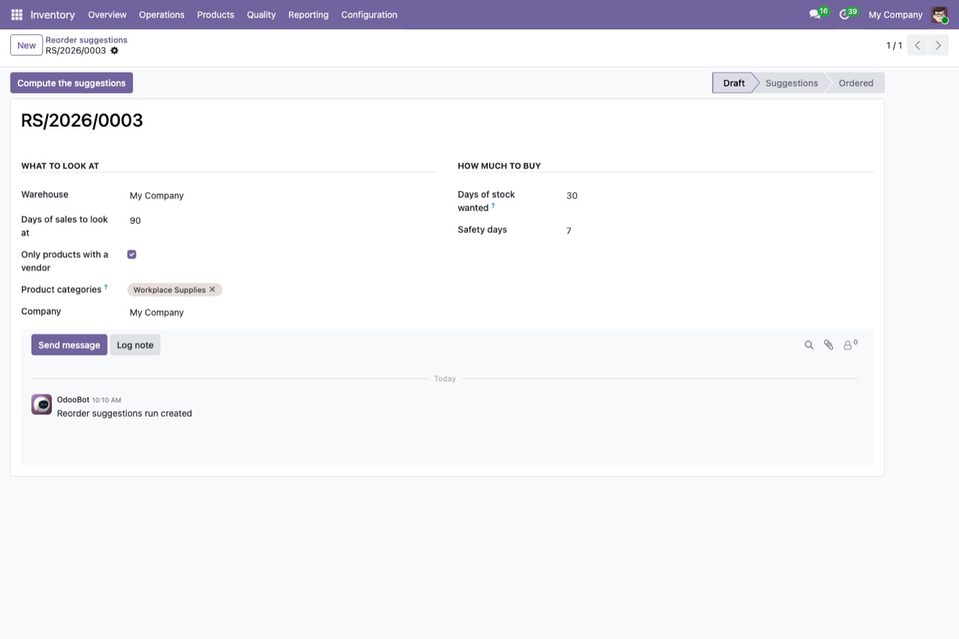Show the Product categories help tooltip
959x639 pixels.
106,287
